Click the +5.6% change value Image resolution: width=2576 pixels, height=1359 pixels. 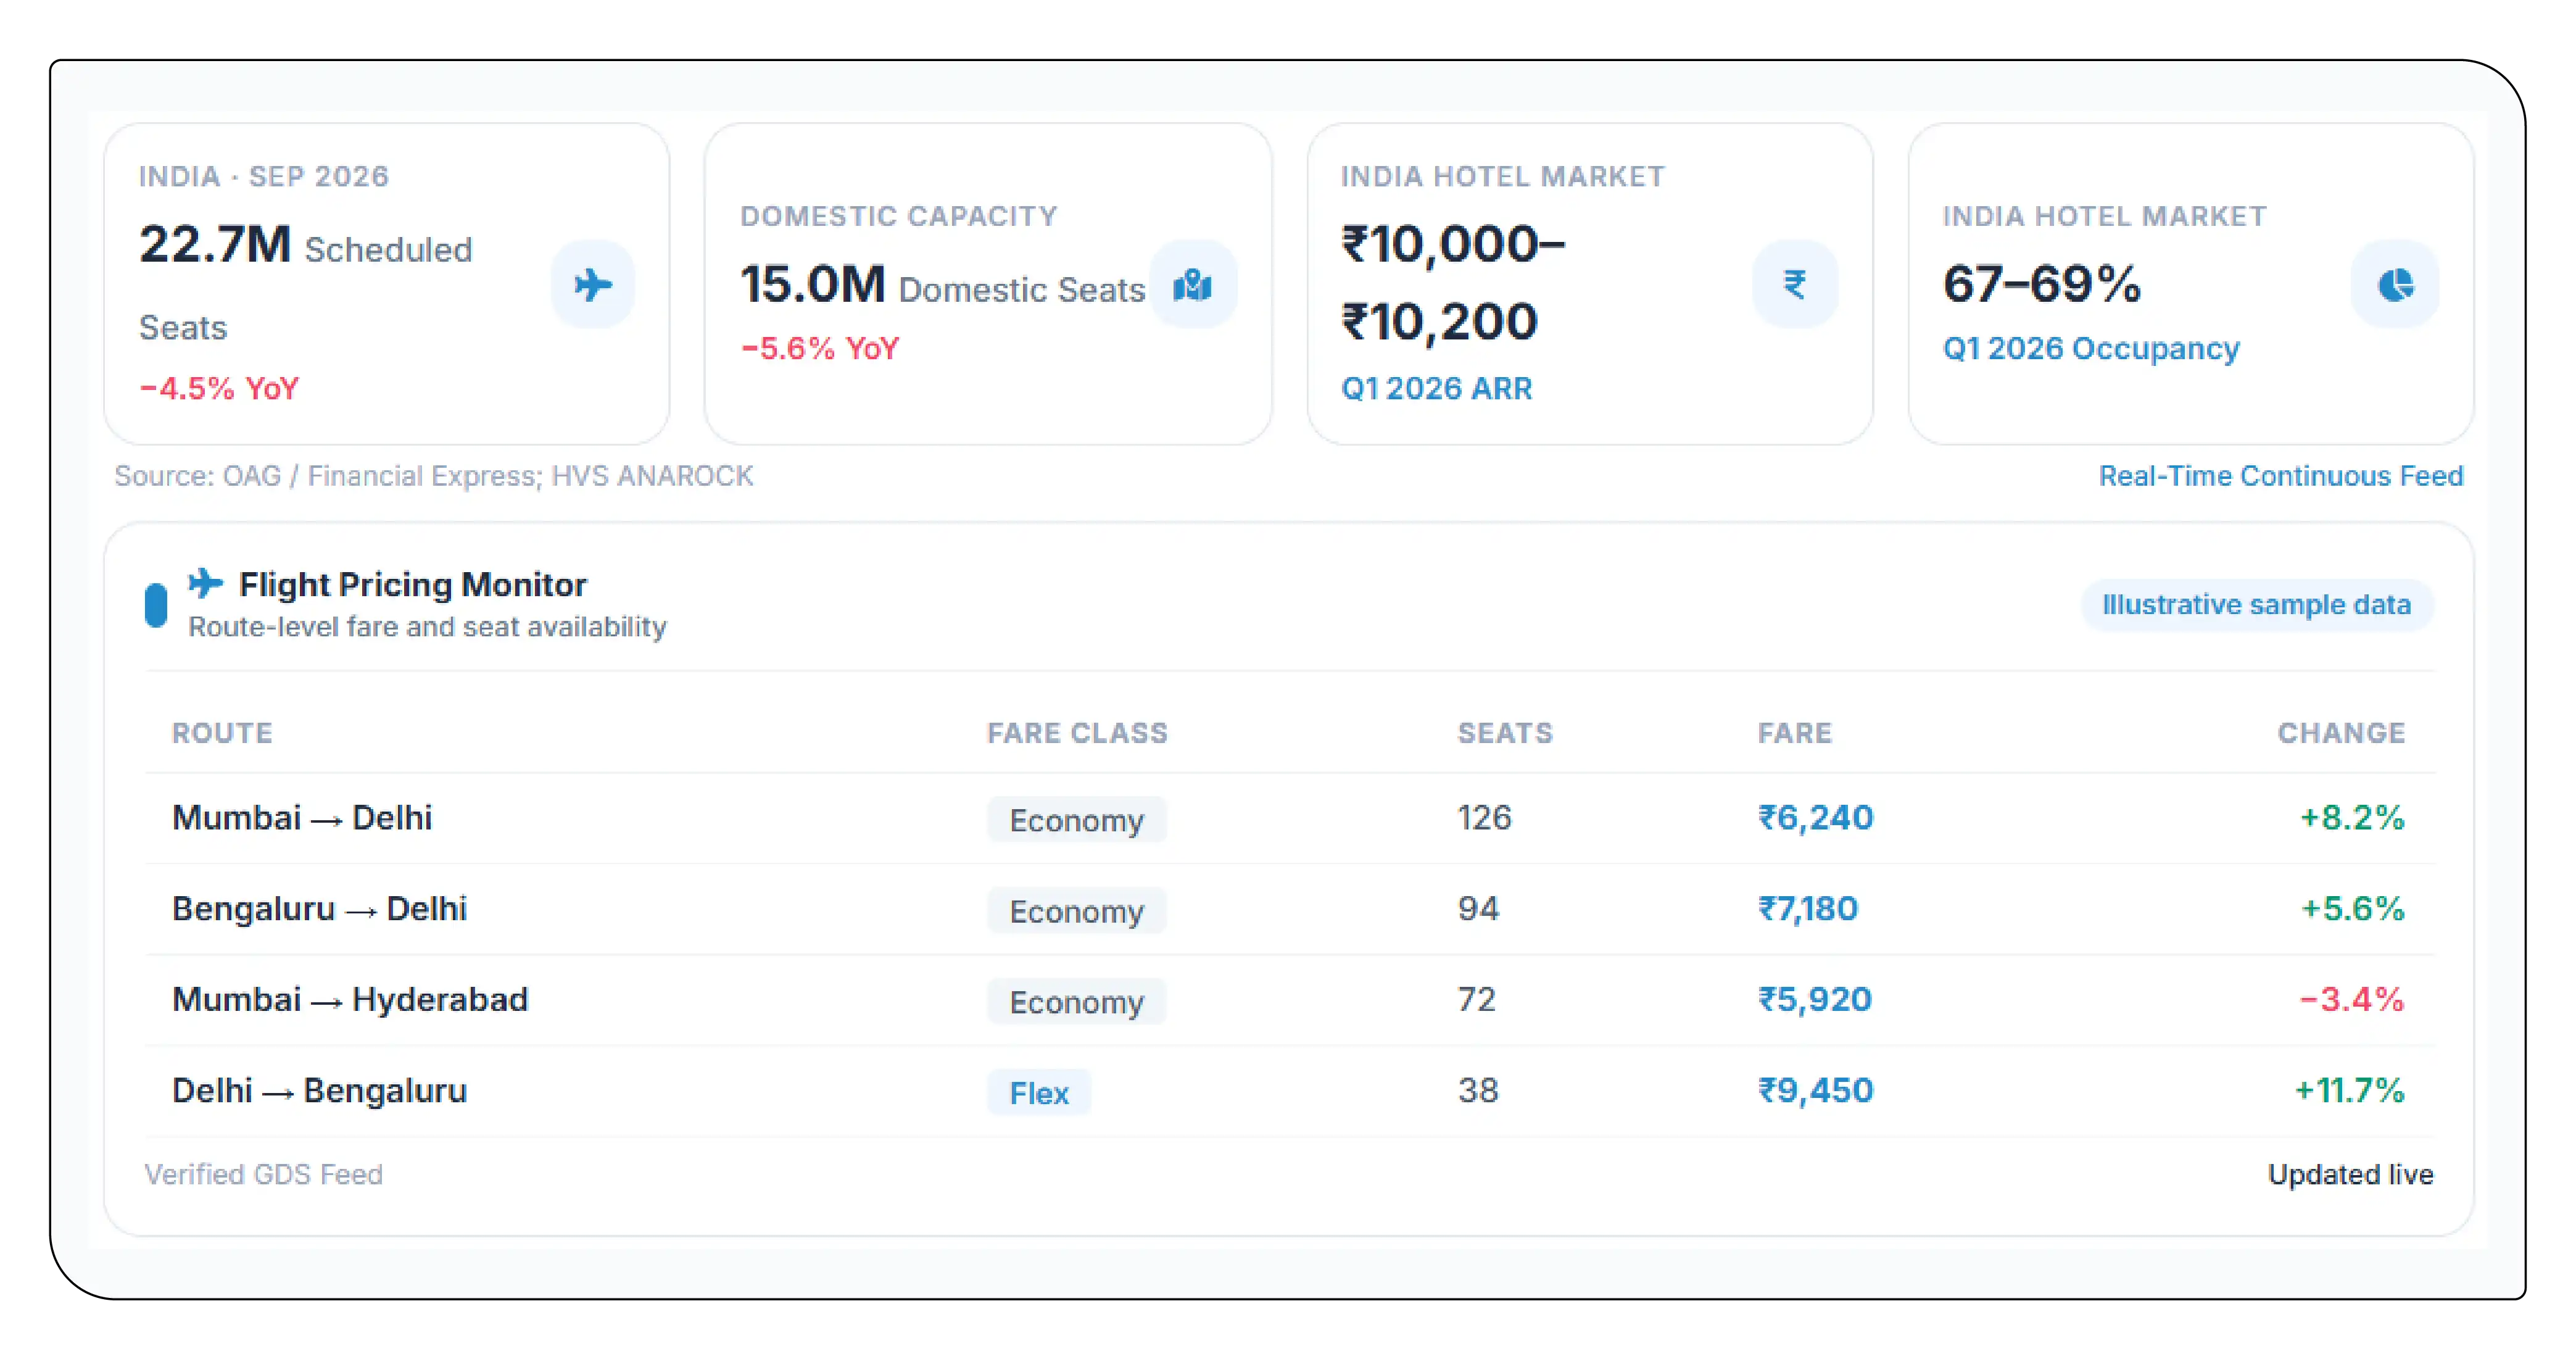[x=2352, y=909]
